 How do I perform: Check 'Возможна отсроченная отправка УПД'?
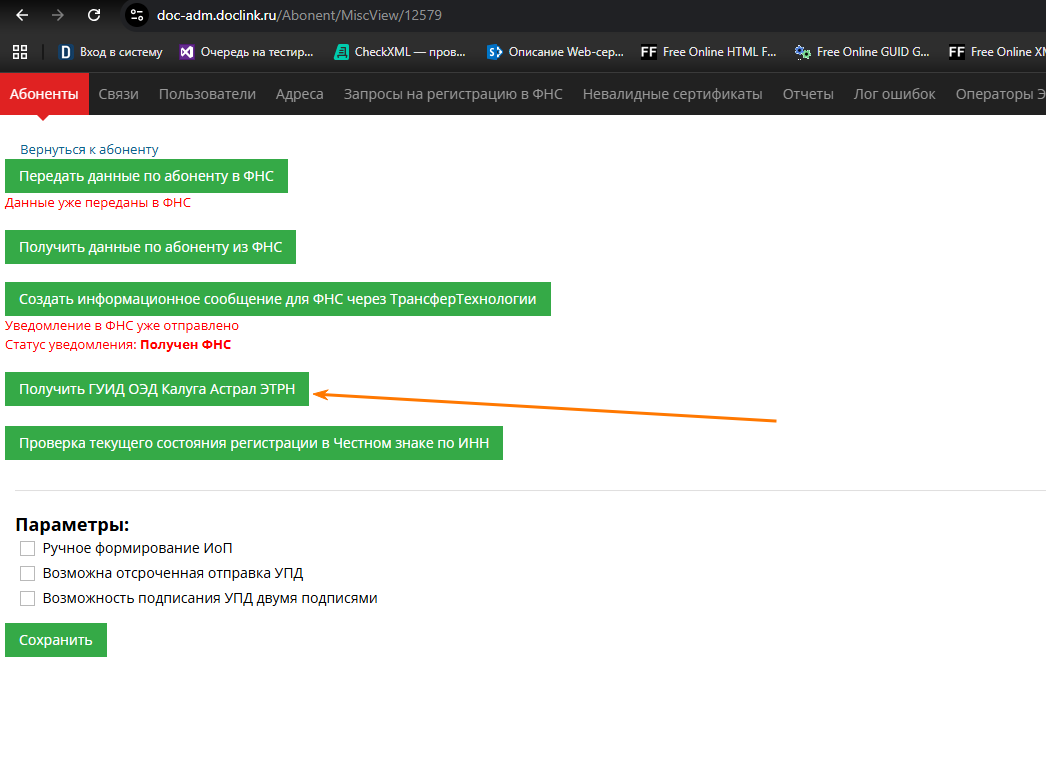click(27, 573)
